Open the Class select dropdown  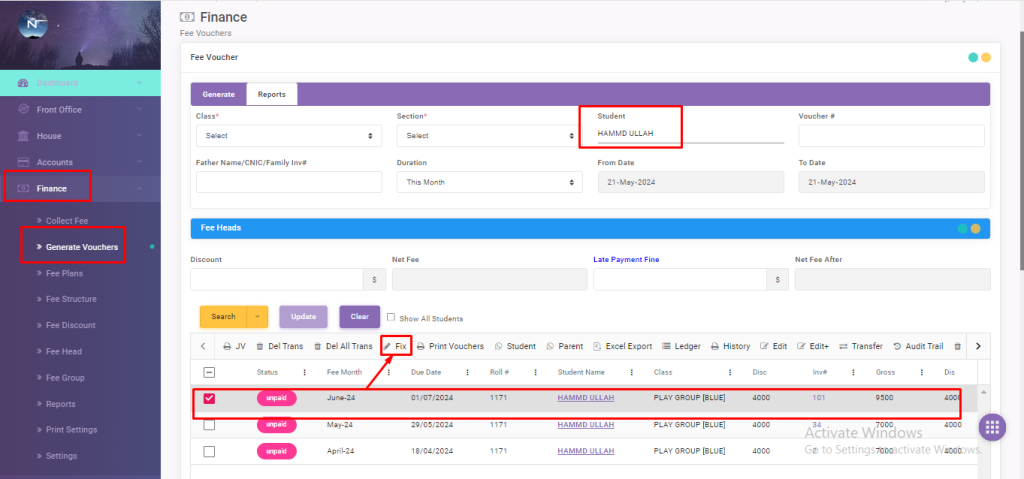point(289,135)
